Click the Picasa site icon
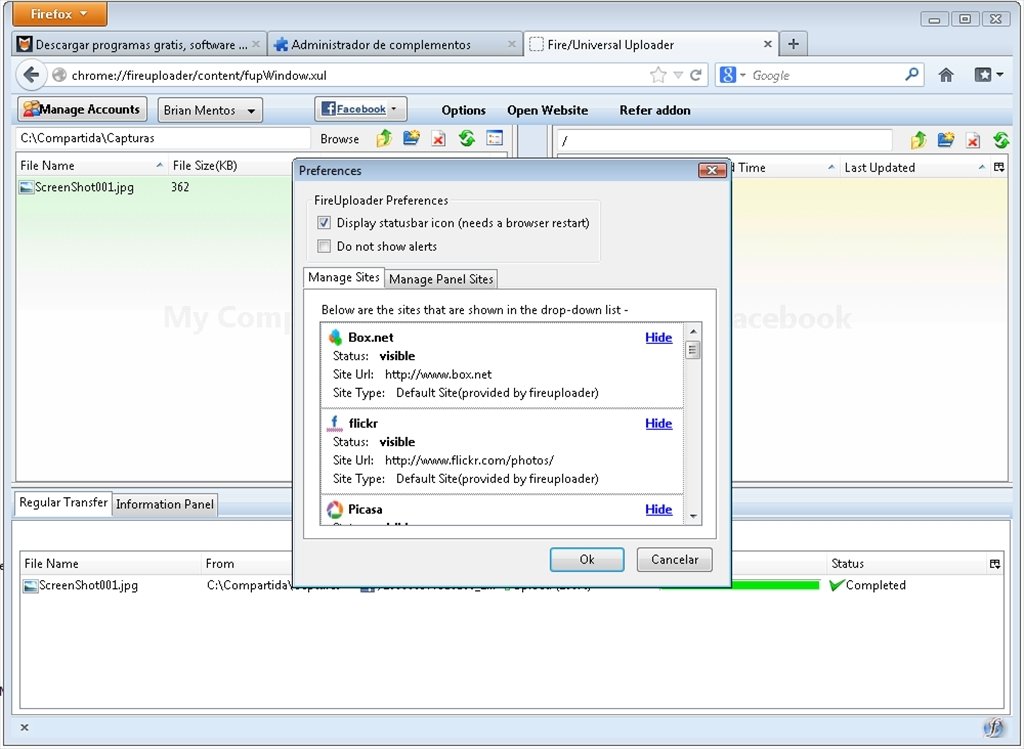The height and width of the screenshot is (749, 1024). 335,509
